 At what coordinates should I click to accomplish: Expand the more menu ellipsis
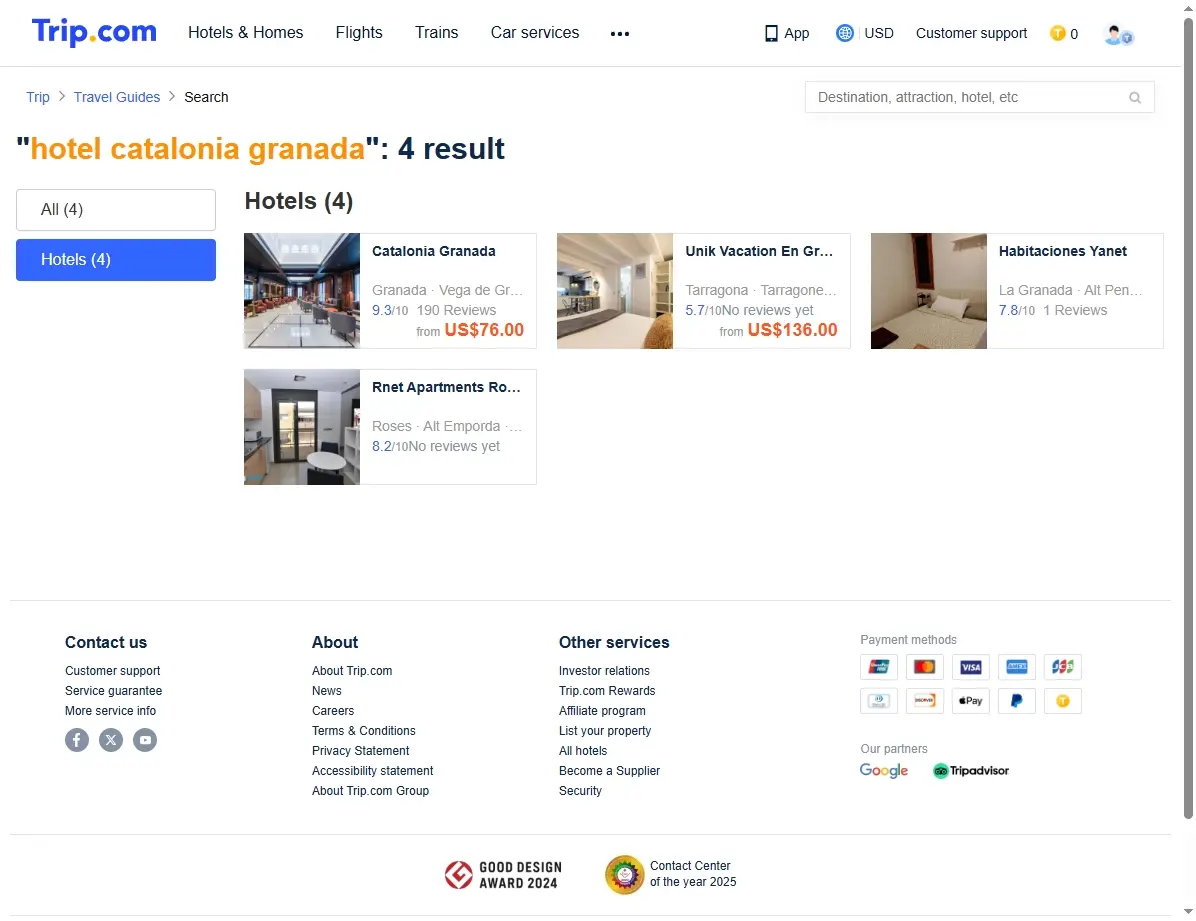click(620, 34)
